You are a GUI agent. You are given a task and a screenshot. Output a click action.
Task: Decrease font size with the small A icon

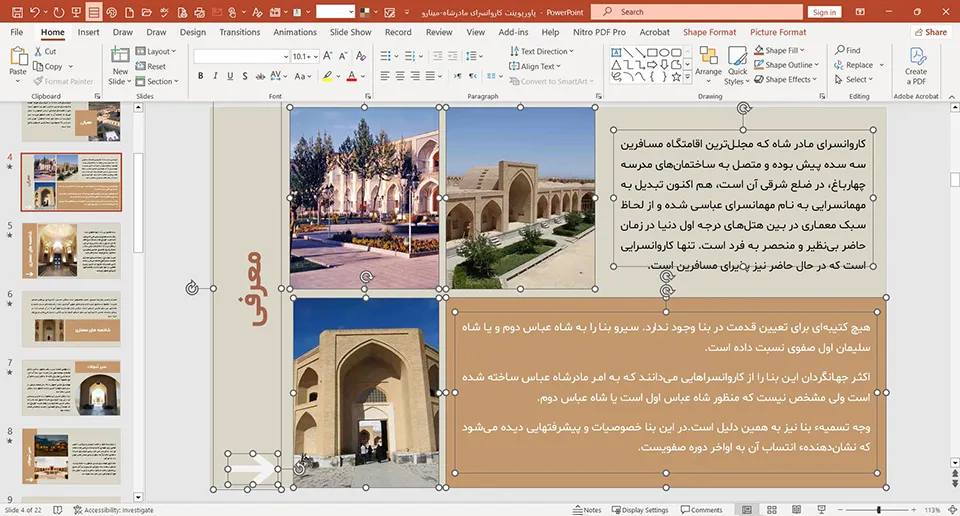343,56
